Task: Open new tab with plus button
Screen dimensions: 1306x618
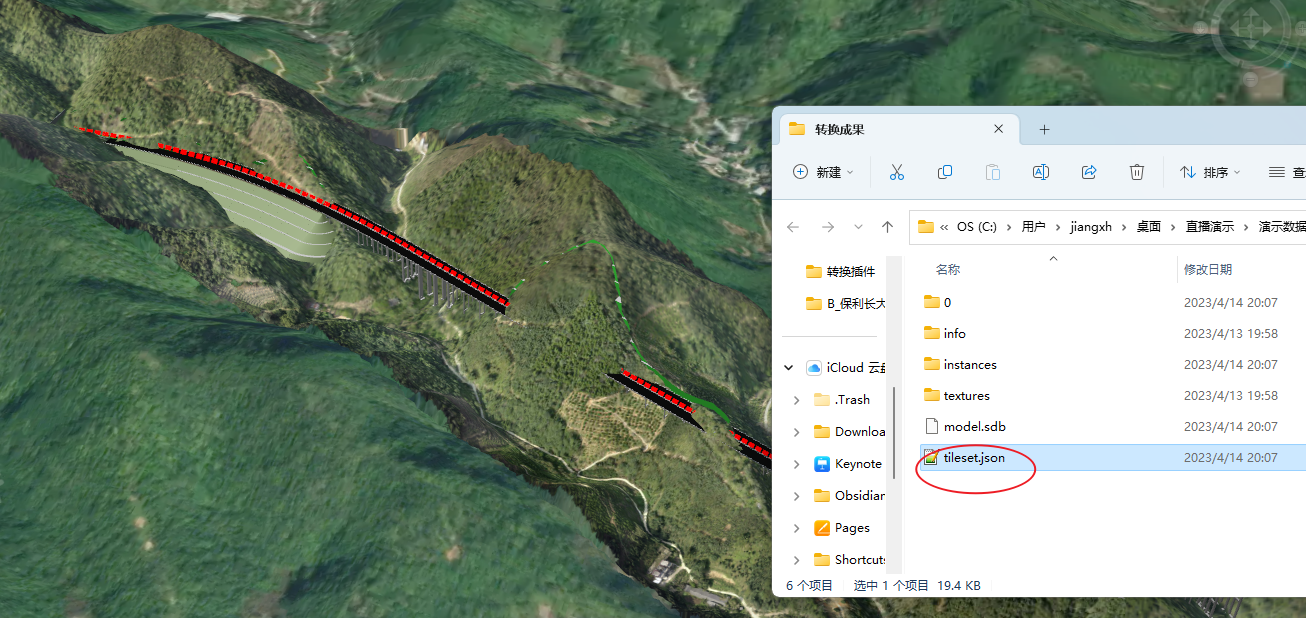Action: (1044, 130)
